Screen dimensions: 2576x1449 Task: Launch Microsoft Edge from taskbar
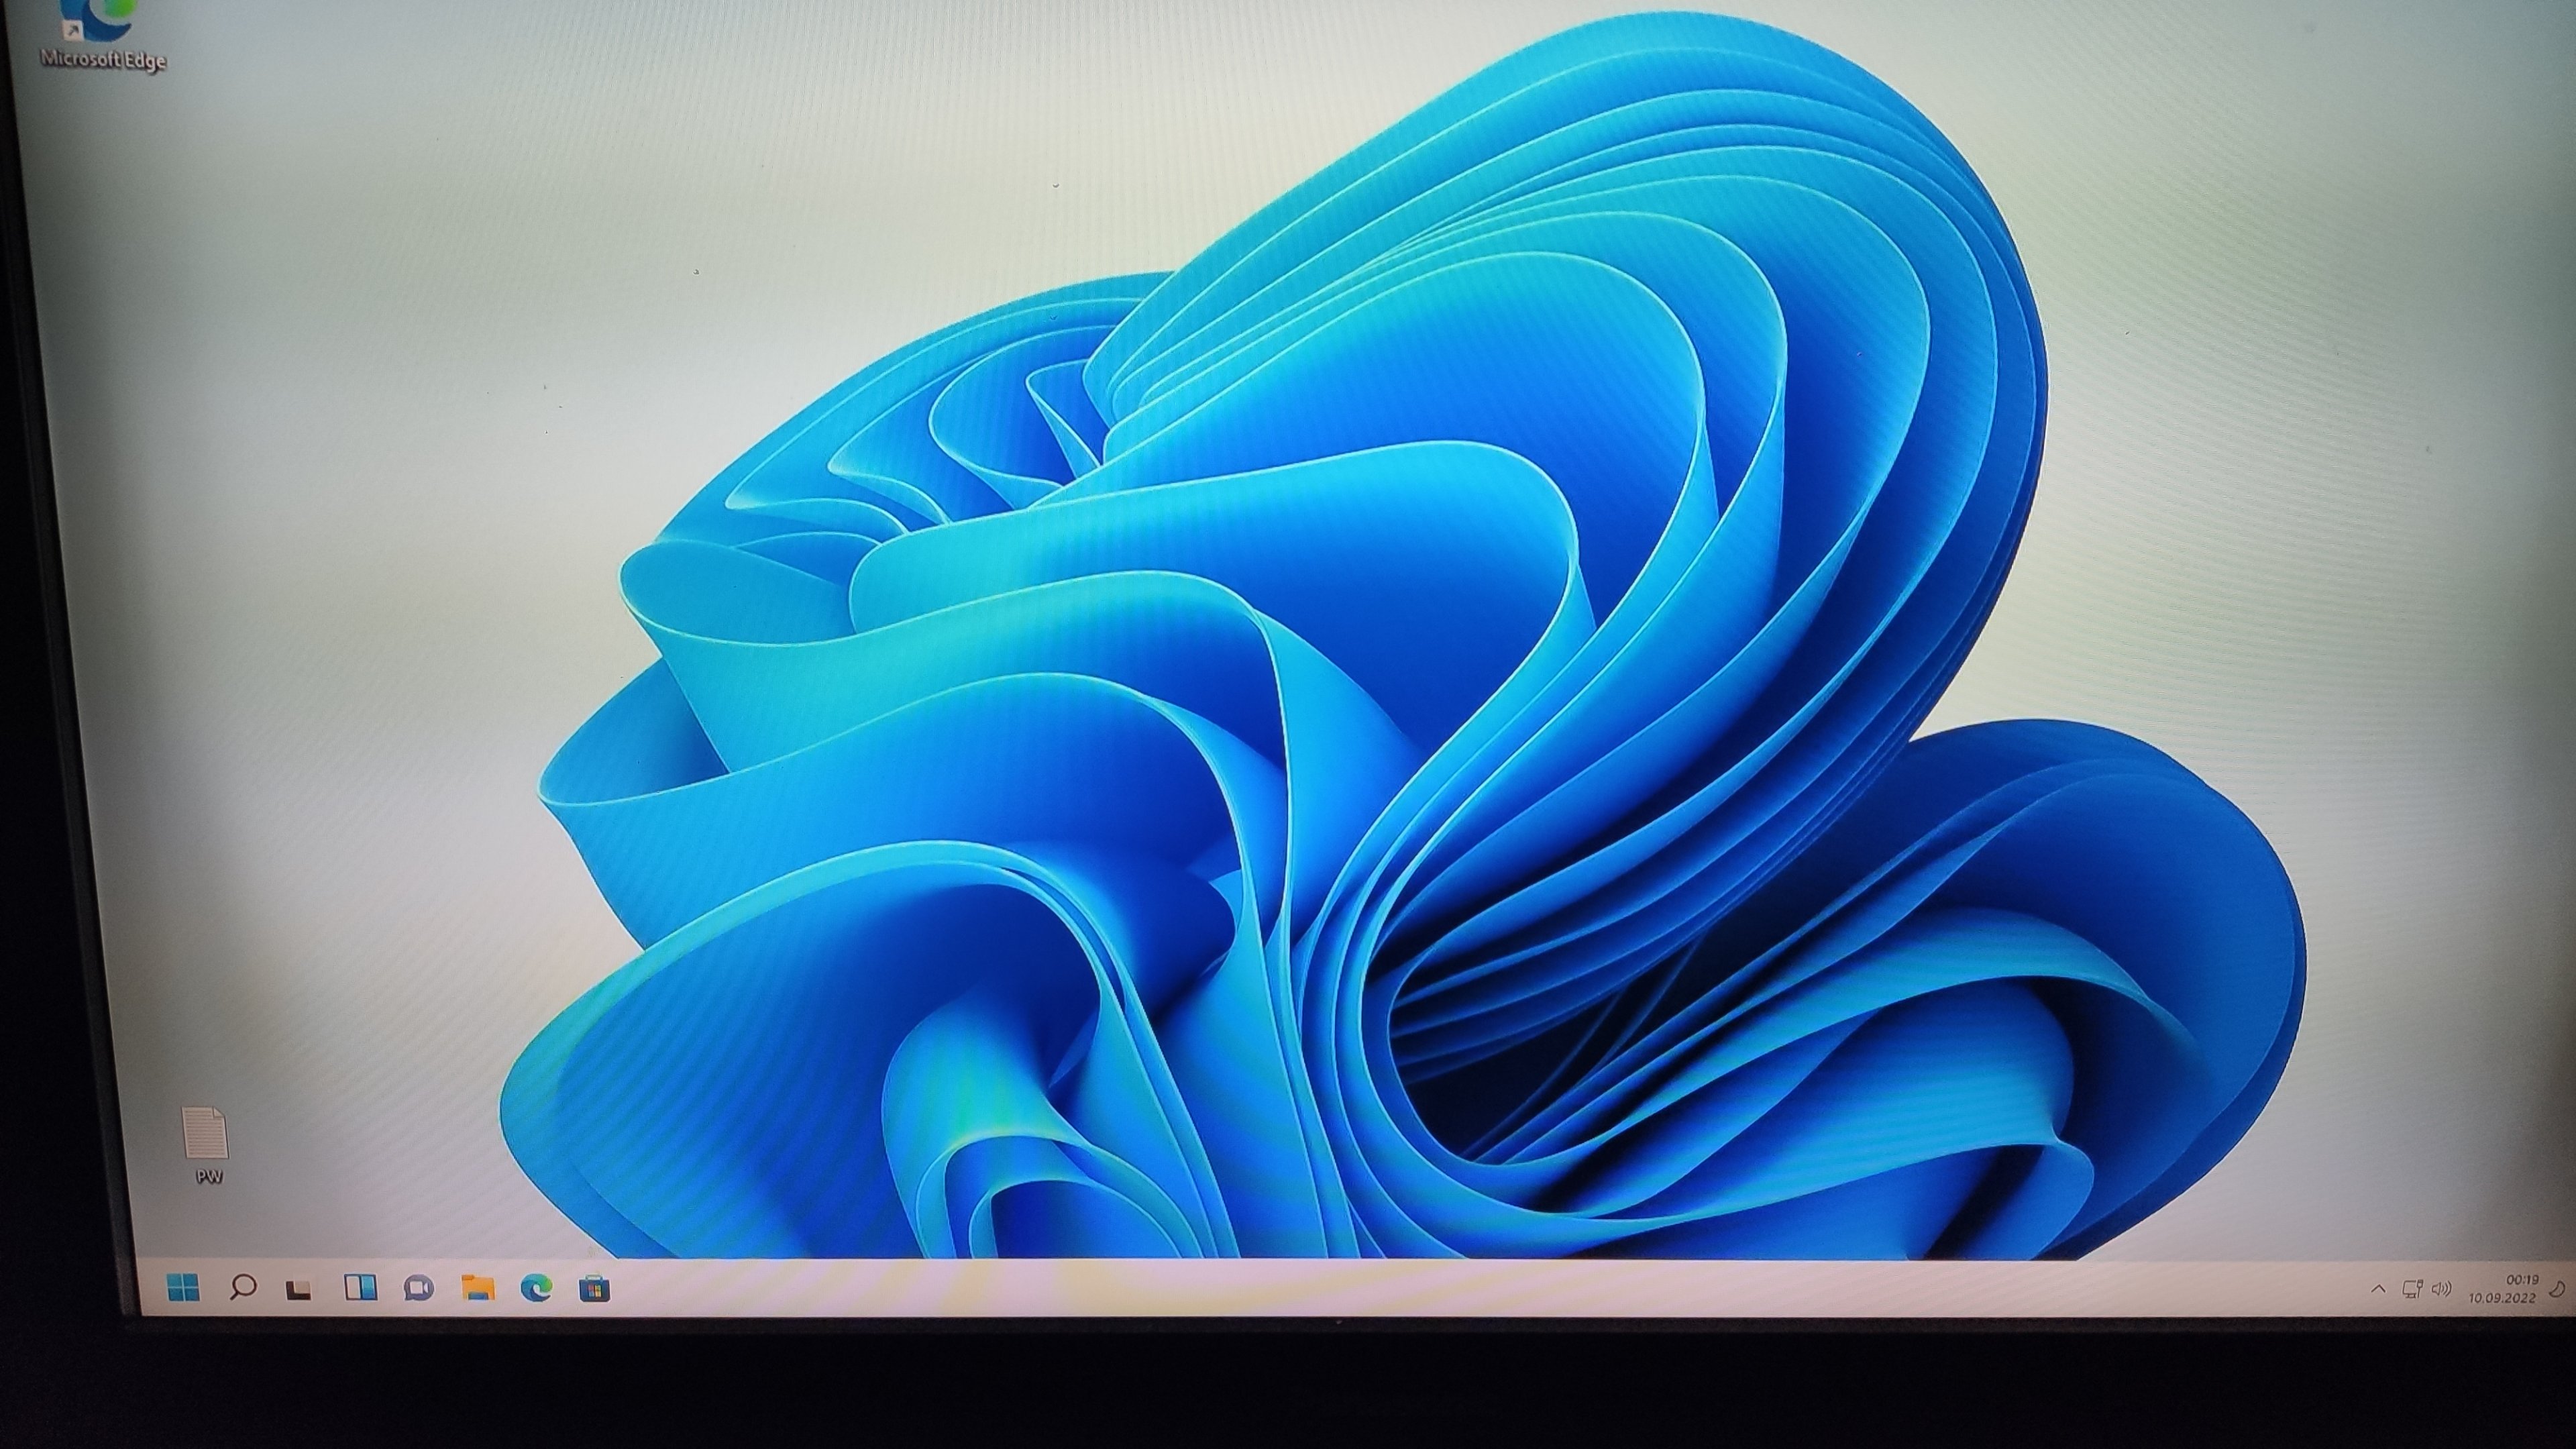point(537,1288)
